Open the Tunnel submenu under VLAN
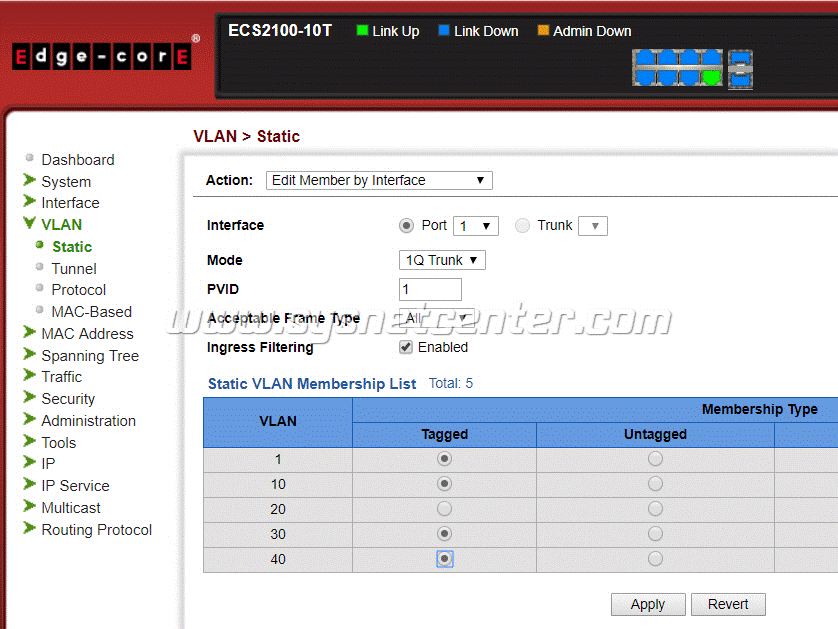 point(74,268)
